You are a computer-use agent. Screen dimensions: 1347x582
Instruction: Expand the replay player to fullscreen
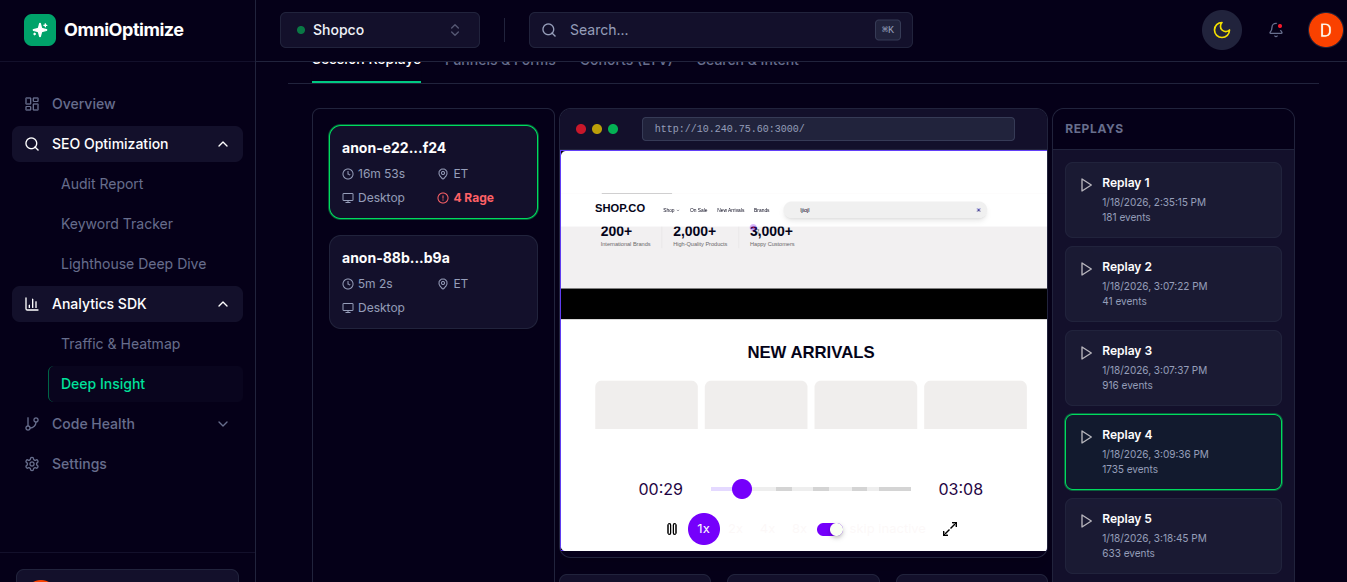pos(950,529)
